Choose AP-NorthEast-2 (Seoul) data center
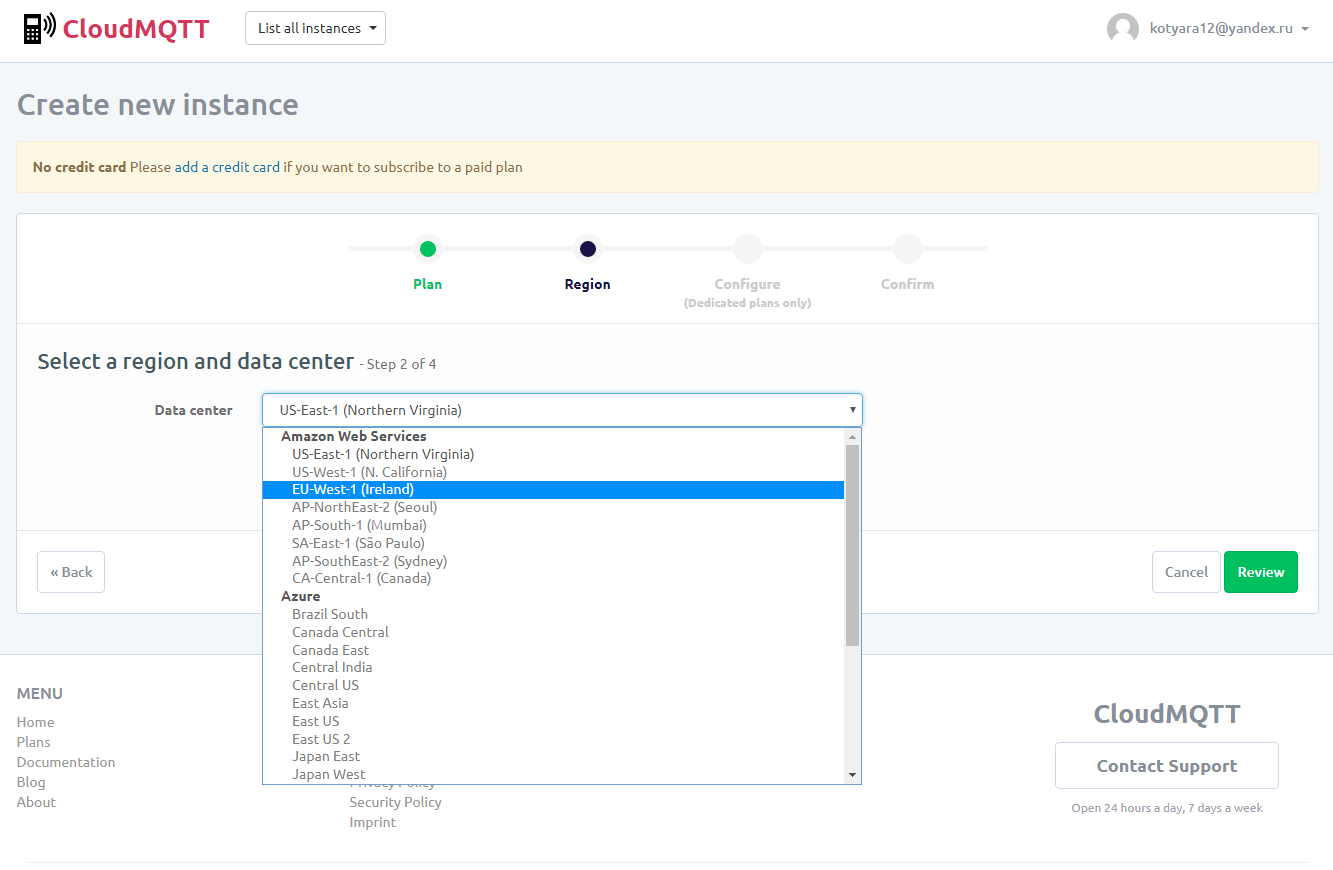The width and height of the screenshot is (1333, 870). (364, 507)
